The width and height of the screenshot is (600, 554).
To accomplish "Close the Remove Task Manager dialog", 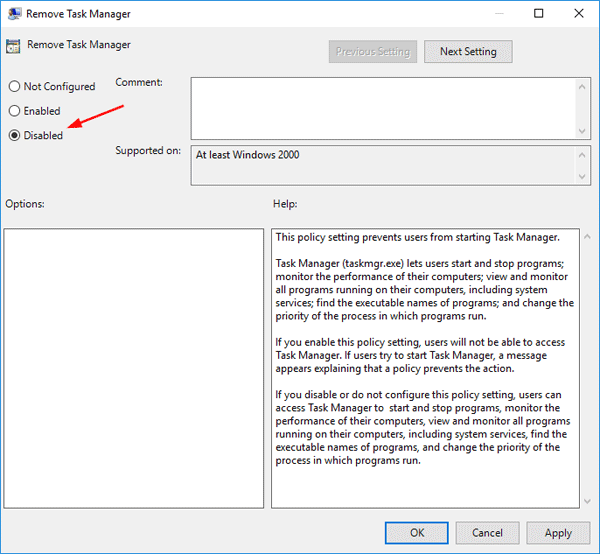I will click(x=580, y=14).
